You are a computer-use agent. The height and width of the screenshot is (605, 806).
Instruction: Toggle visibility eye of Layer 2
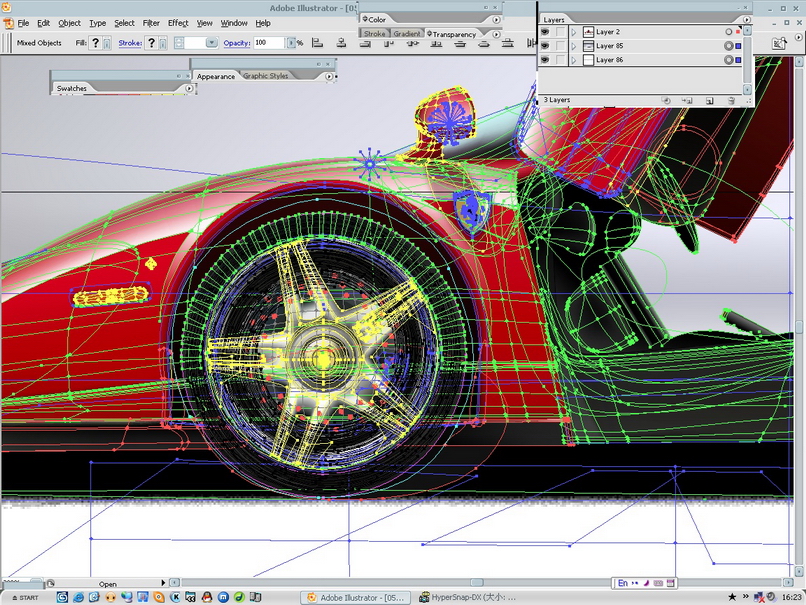coord(545,32)
